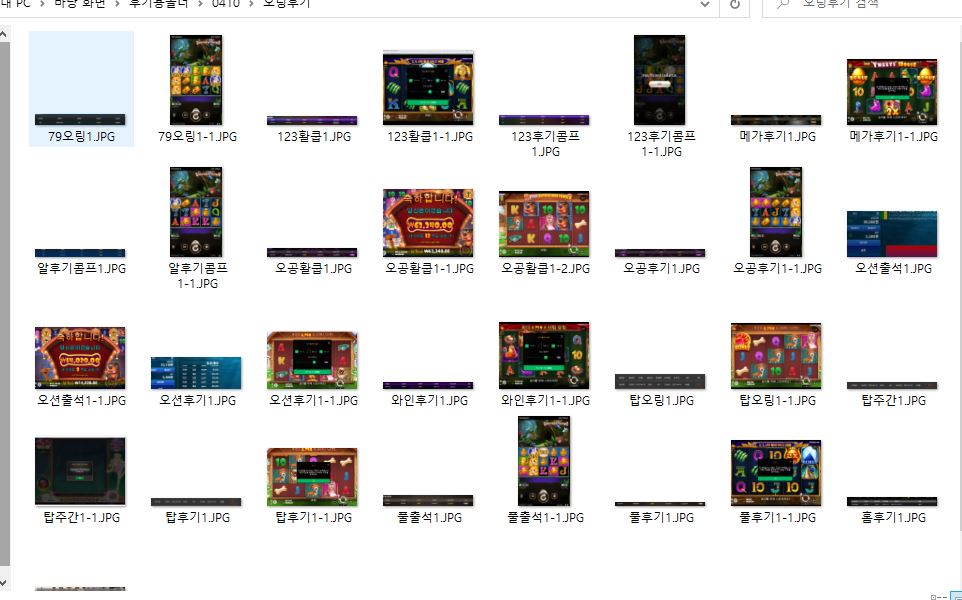Expand chevron after 바탕 화면 in breadcrumb
This screenshot has height=600, width=962.
pyautogui.click(x=117, y=4)
